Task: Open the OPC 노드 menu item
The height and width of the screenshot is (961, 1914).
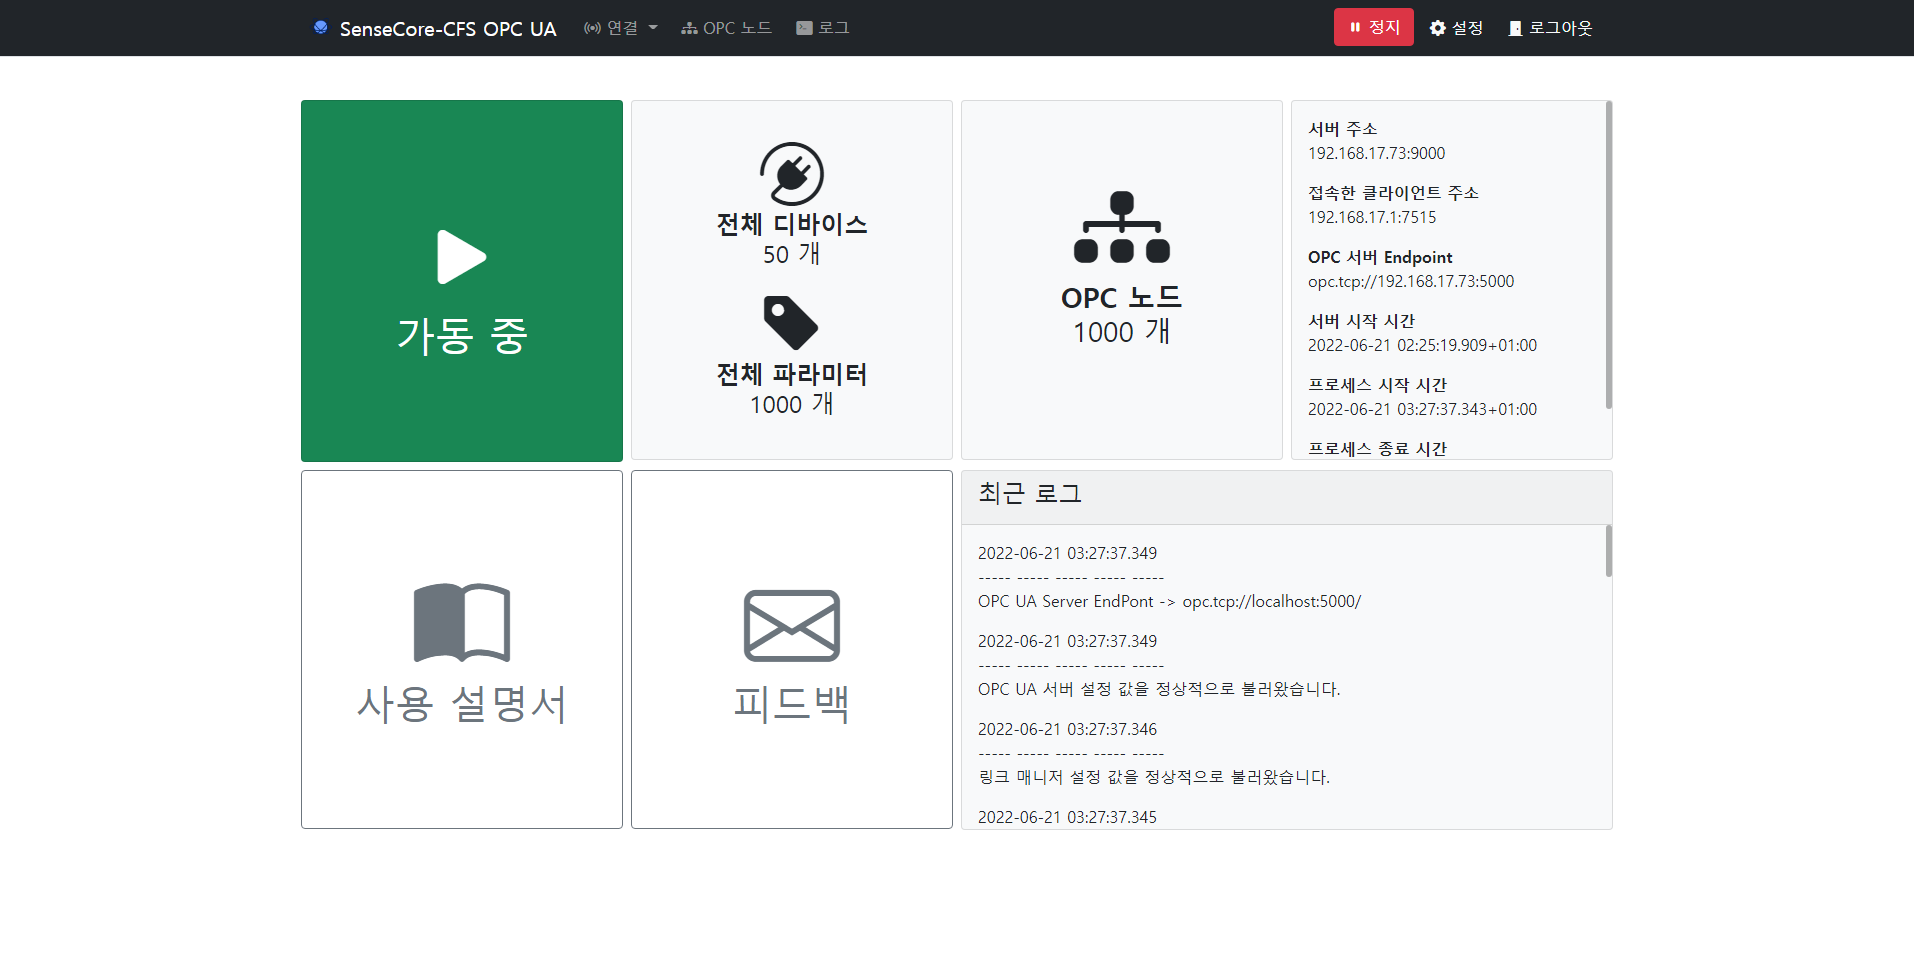Action: 726,28
